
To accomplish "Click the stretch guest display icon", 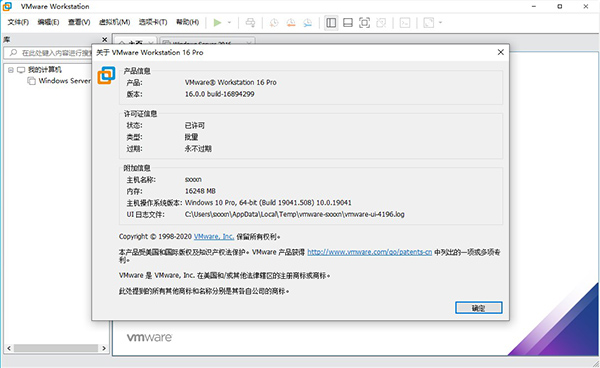I will (x=429, y=23).
